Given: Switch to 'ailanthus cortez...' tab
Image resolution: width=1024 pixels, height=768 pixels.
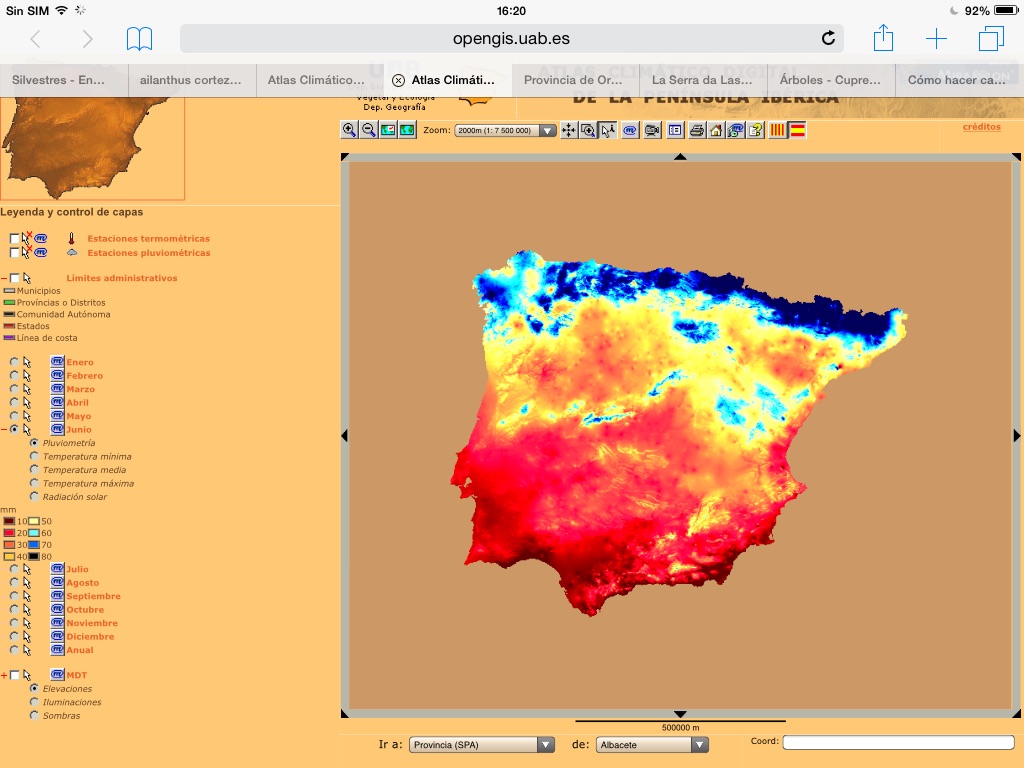Looking at the screenshot, I should coord(192,80).
